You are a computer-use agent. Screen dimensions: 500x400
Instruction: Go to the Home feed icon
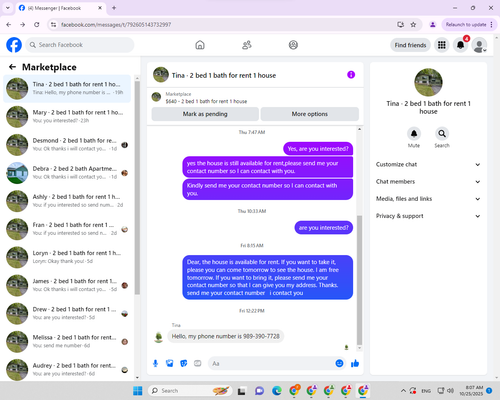pos(200,45)
